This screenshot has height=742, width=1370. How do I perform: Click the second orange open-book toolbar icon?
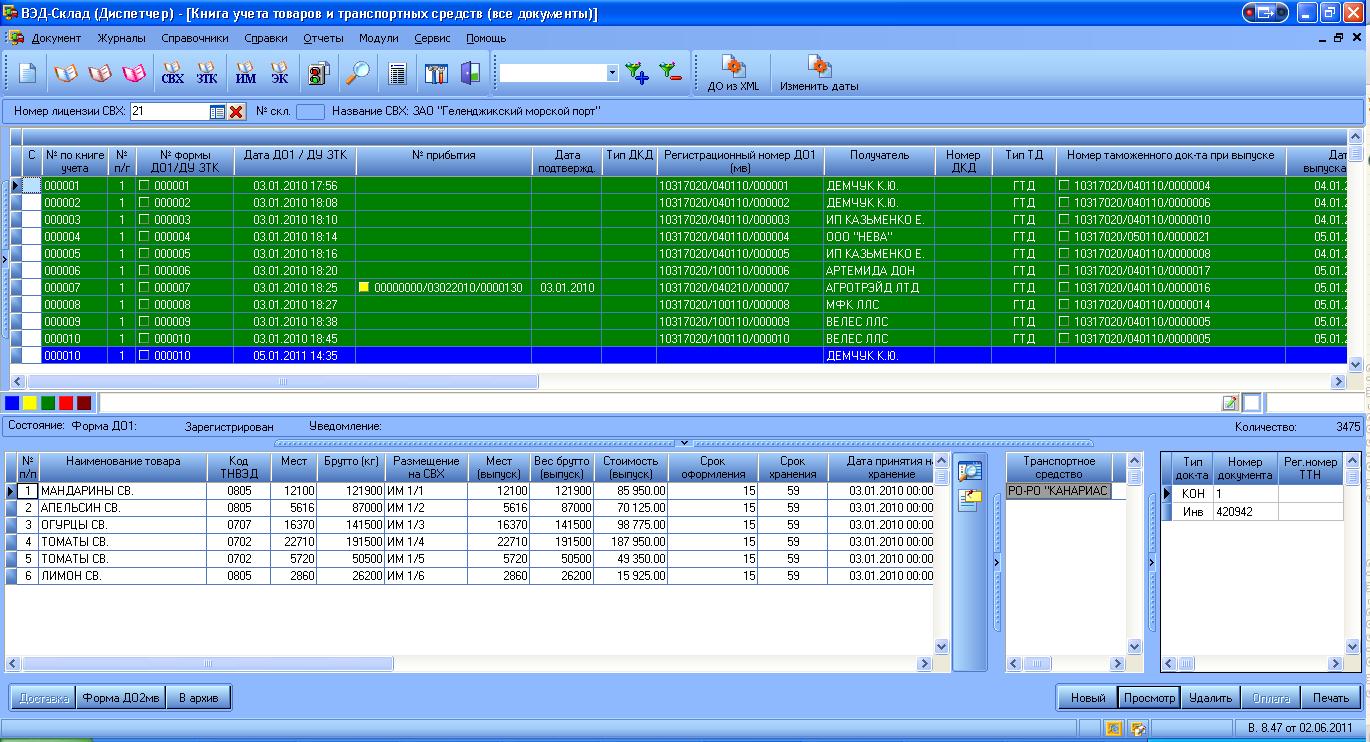coord(100,73)
